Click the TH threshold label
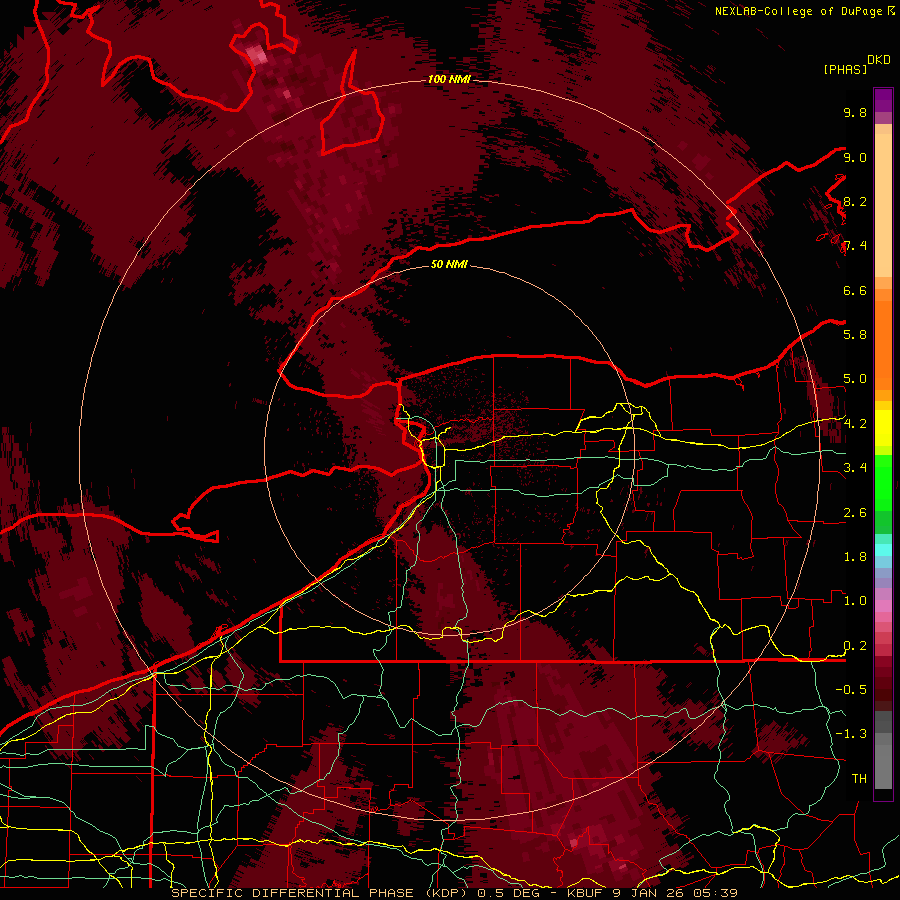 point(859,779)
